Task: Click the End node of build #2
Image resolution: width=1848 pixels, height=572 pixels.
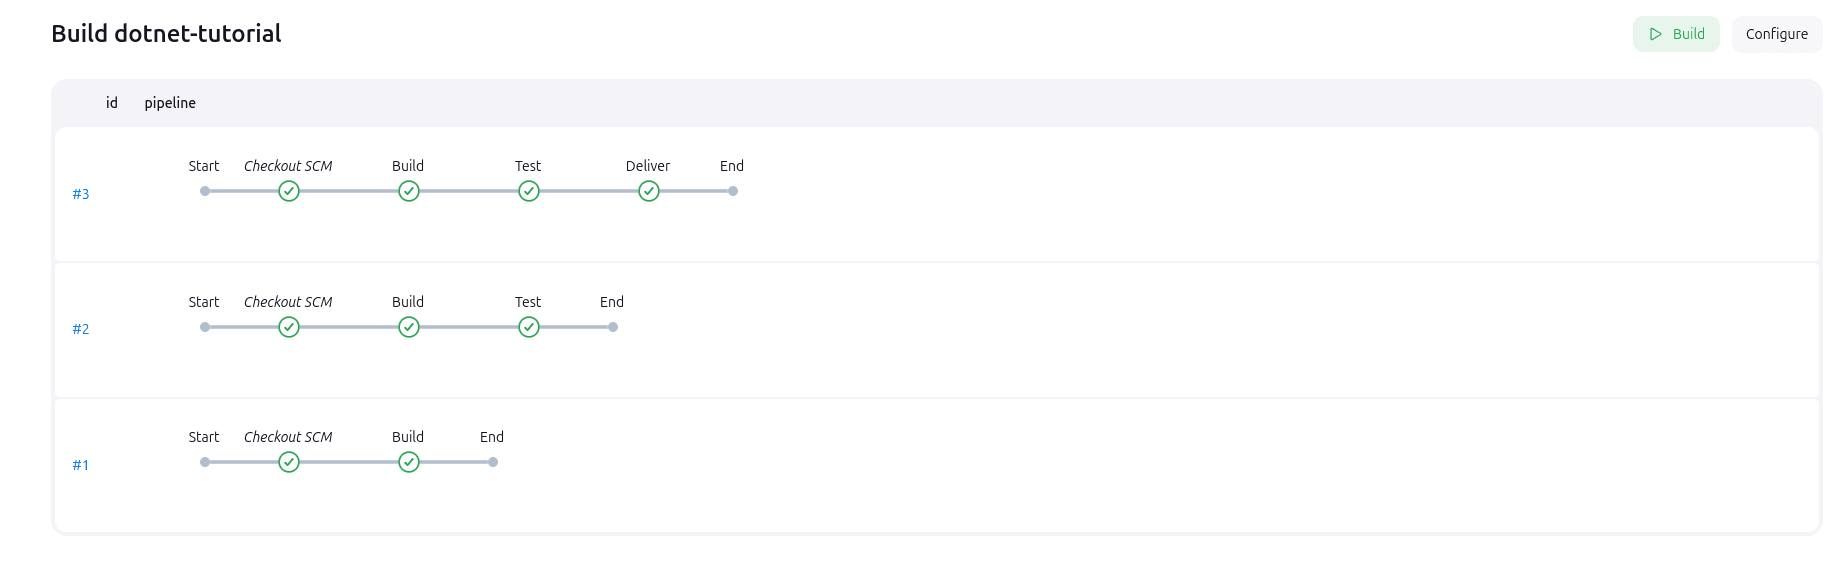Action: [613, 327]
